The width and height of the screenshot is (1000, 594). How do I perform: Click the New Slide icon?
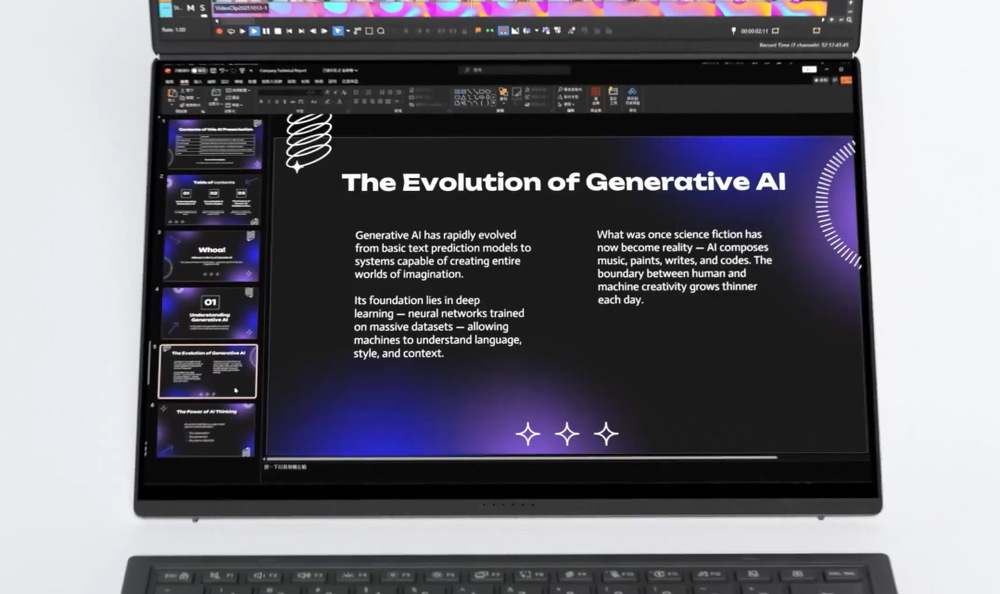216,92
